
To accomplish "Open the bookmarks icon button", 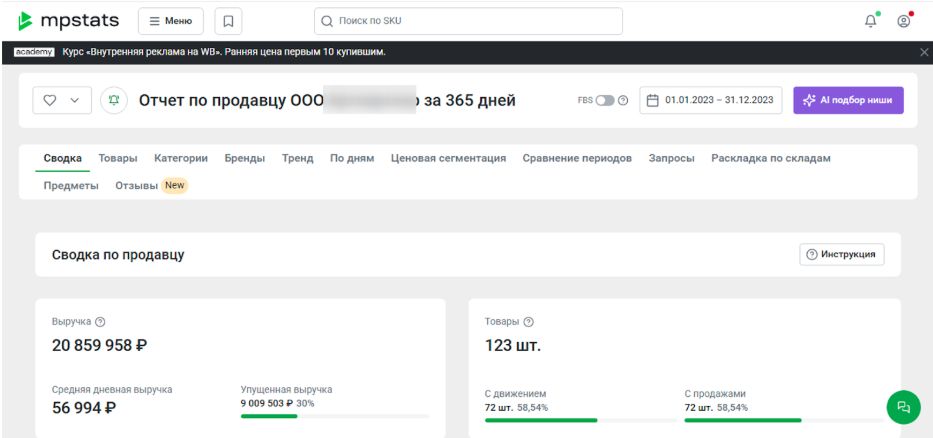I will click(228, 20).
